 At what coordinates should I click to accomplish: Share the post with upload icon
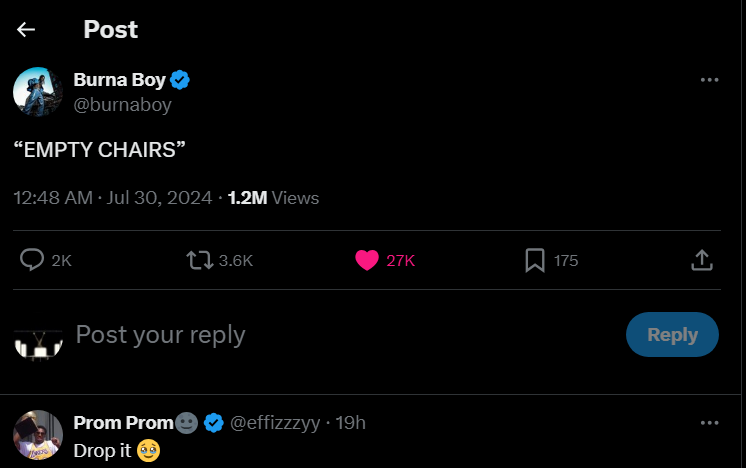coord(702,260)
